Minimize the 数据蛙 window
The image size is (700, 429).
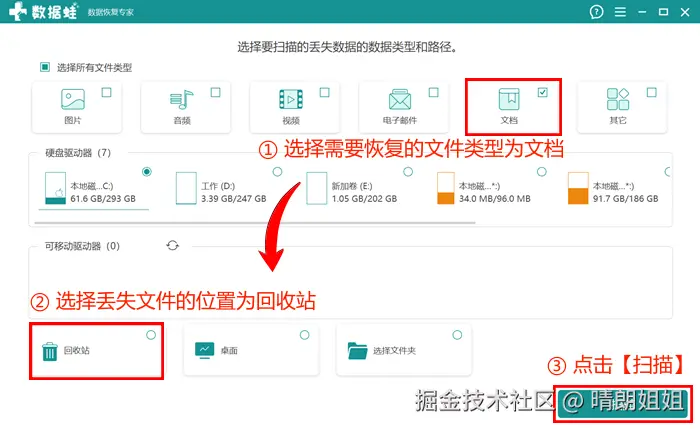(x=642, y=12)
